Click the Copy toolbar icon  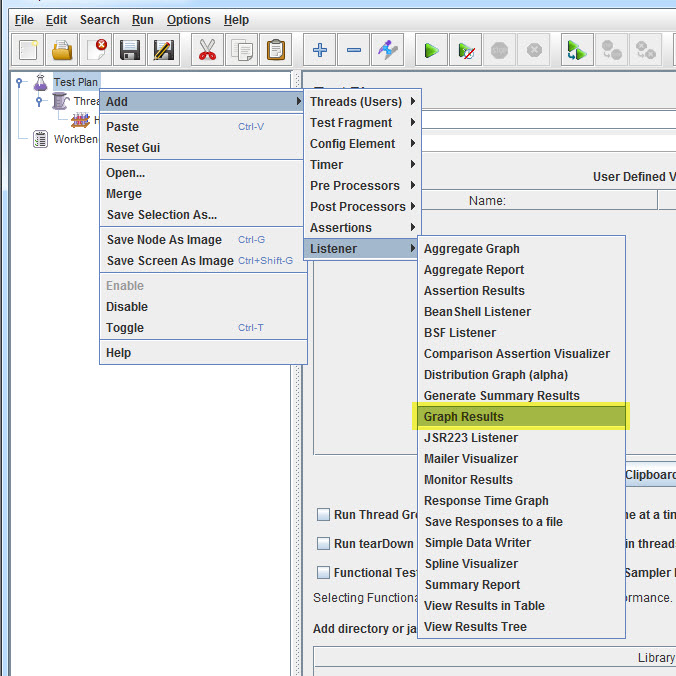pyautogui.click(x=241, y=50)
